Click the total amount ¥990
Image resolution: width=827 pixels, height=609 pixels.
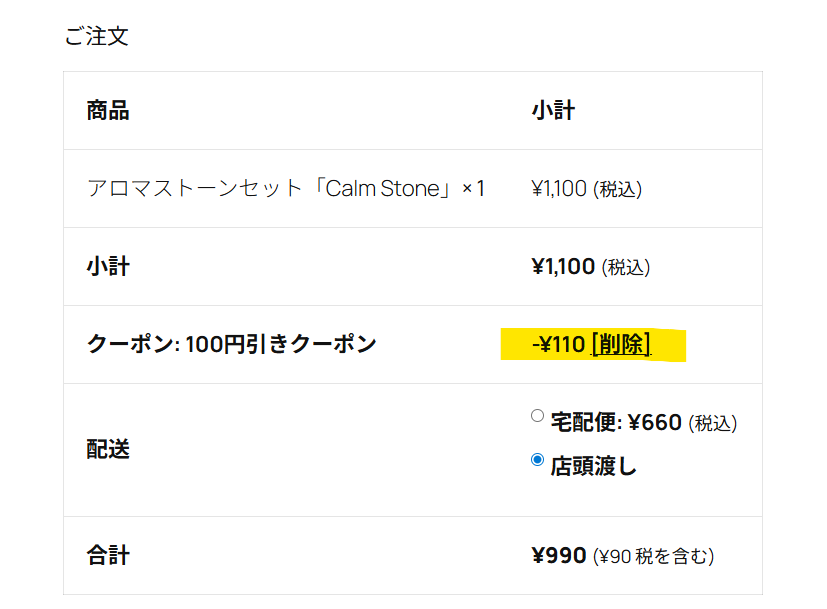point(559,556)
